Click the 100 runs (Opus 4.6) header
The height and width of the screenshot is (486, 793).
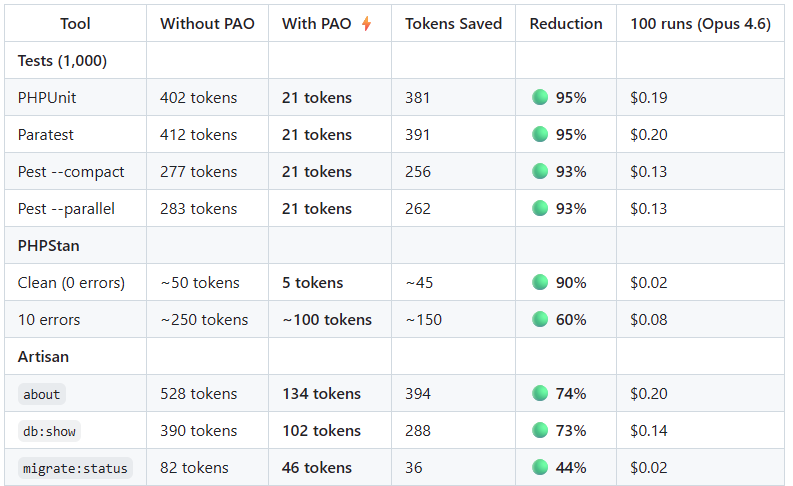click(x=700, y=24)
